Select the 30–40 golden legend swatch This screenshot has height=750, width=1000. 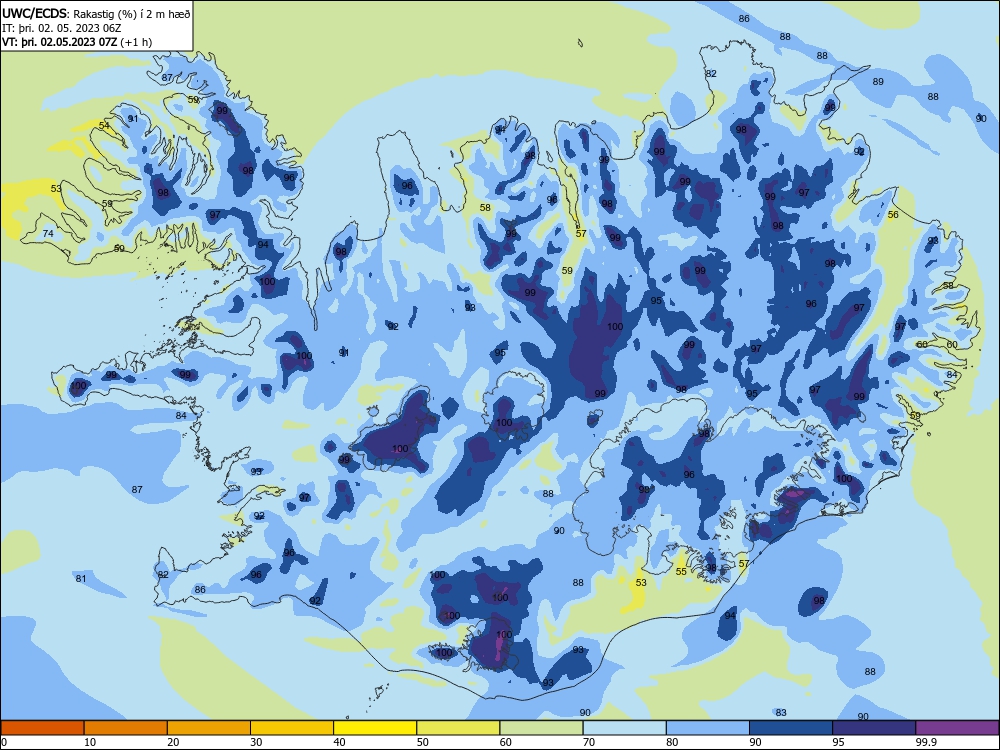(x=292, y=728)
